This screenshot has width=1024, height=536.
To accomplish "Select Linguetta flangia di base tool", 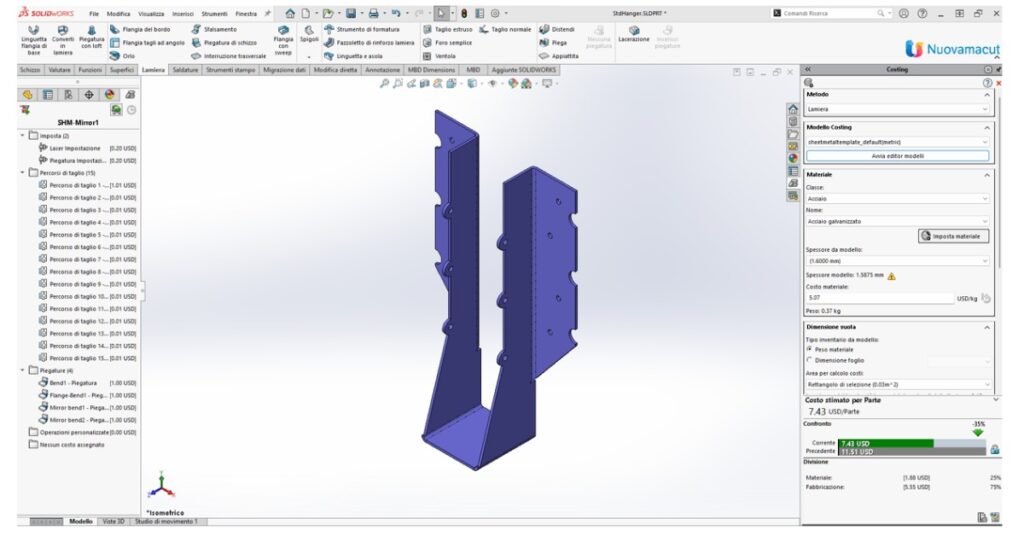I will coord(33,40).
